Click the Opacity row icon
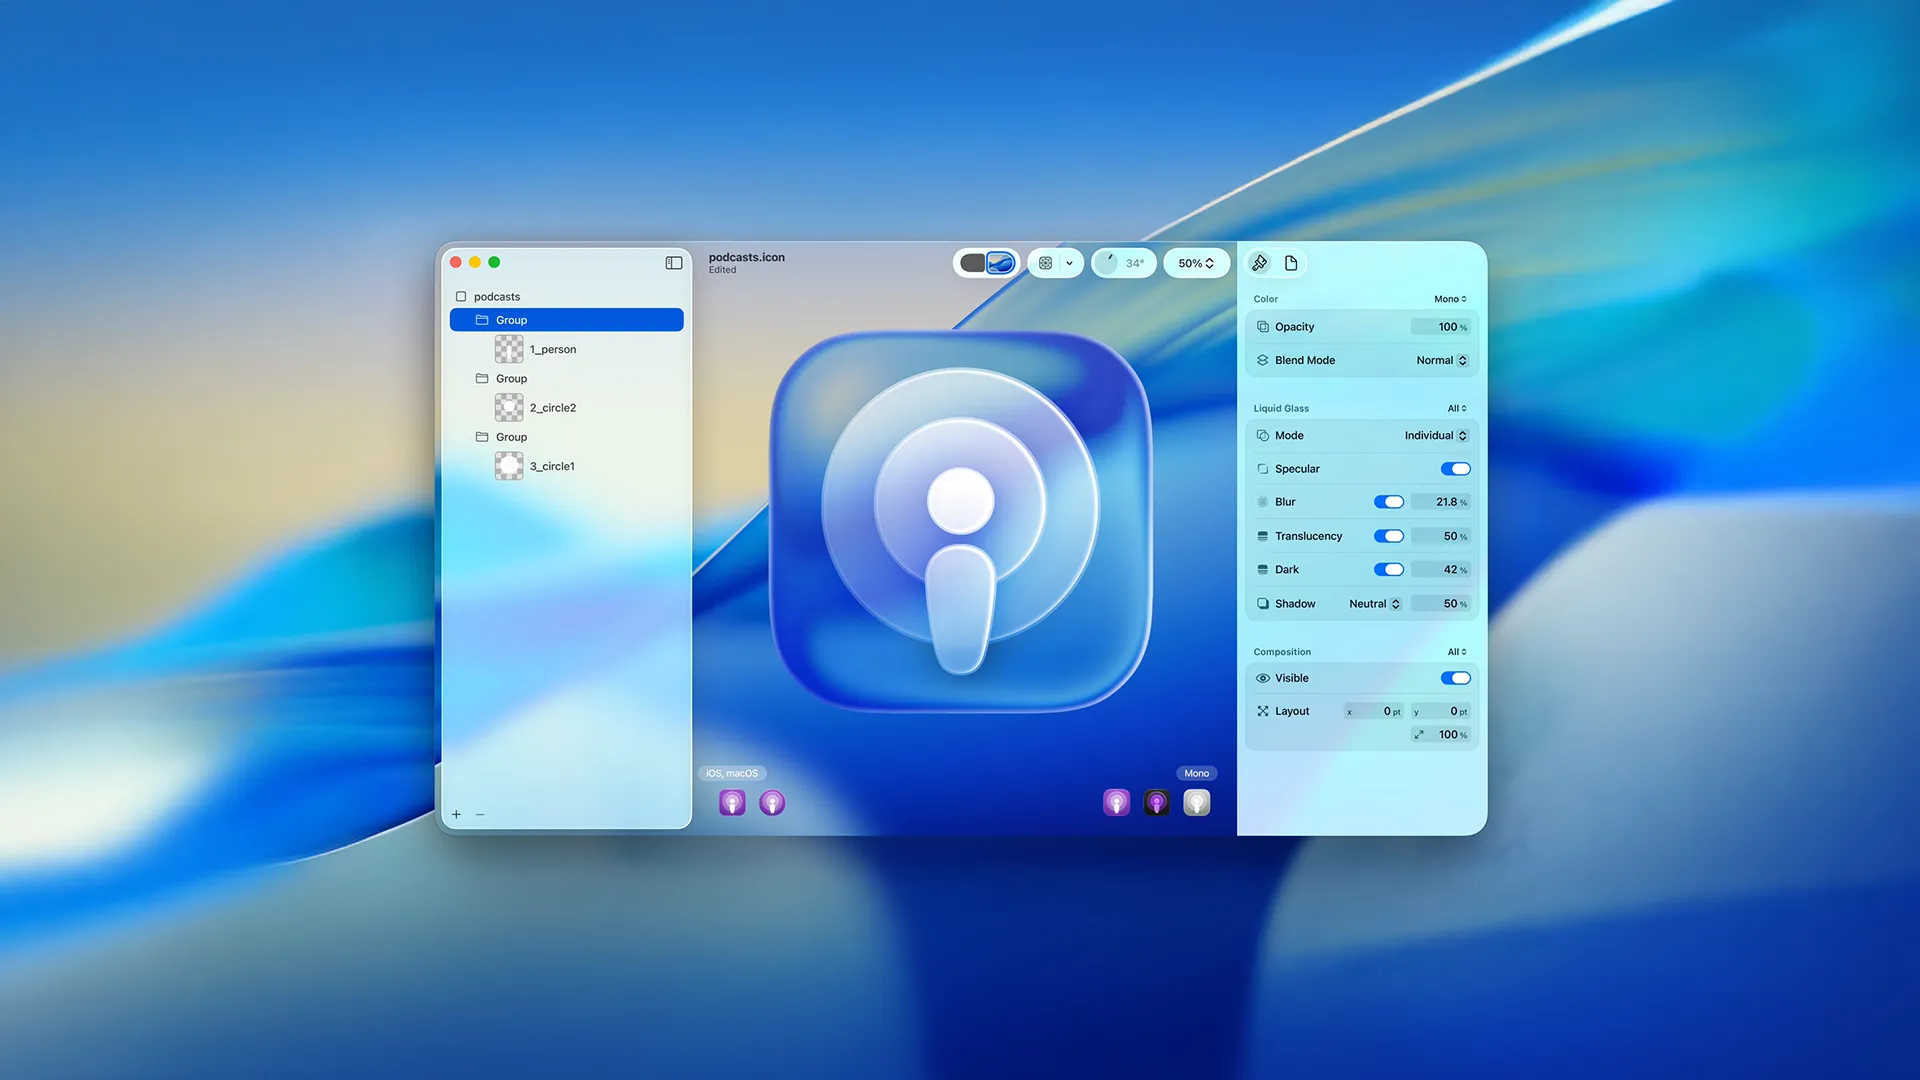The width and height of the screenshot is (1920, 1080). click(x=1263, y=327)
